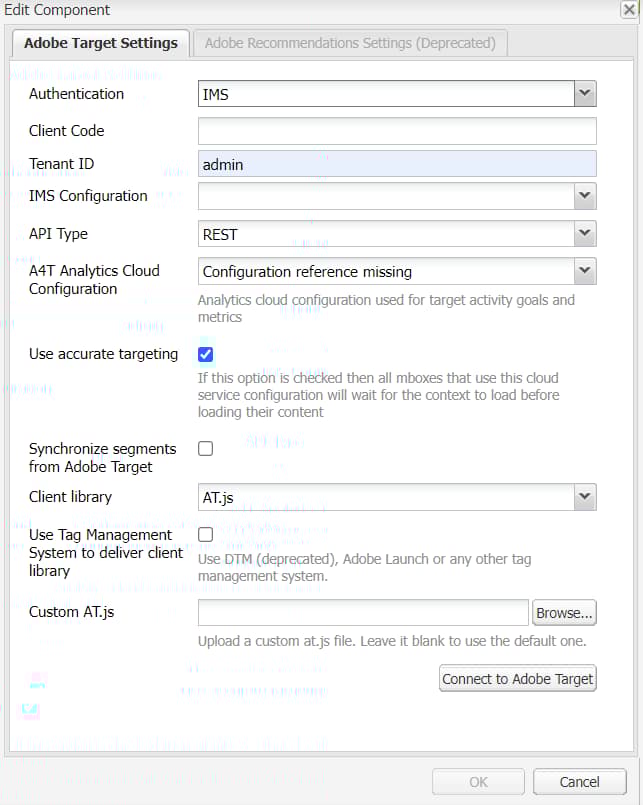
Task: Open the API Type dropdown arrow
Action: (x=585, y=234)
